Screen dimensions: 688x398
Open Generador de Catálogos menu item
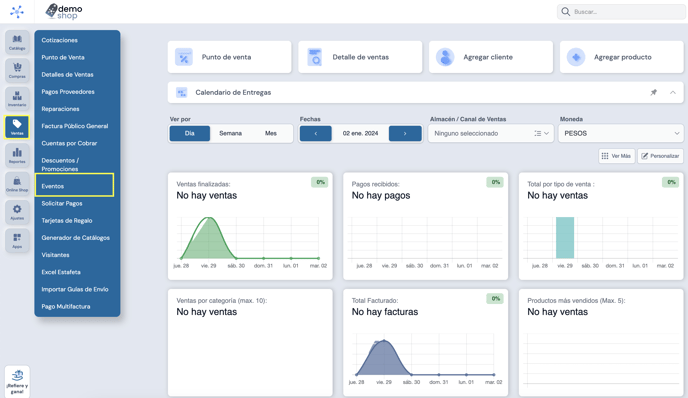75,238
